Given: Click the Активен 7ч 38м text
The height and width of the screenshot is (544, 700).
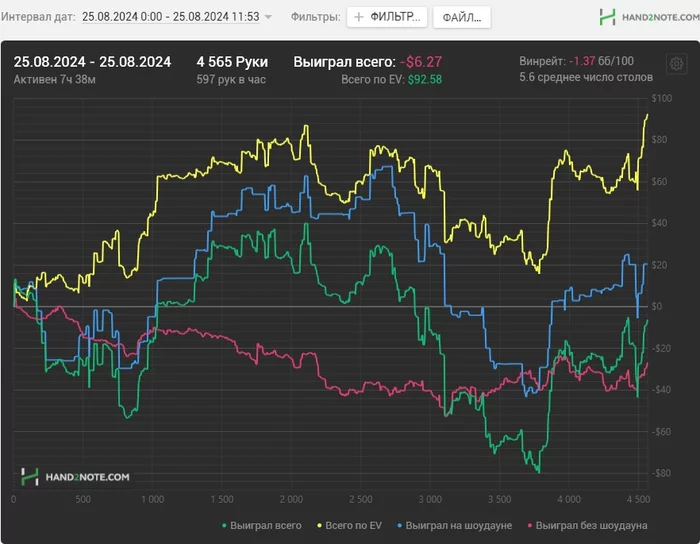Looking at the screenshot, I should 54,79.
